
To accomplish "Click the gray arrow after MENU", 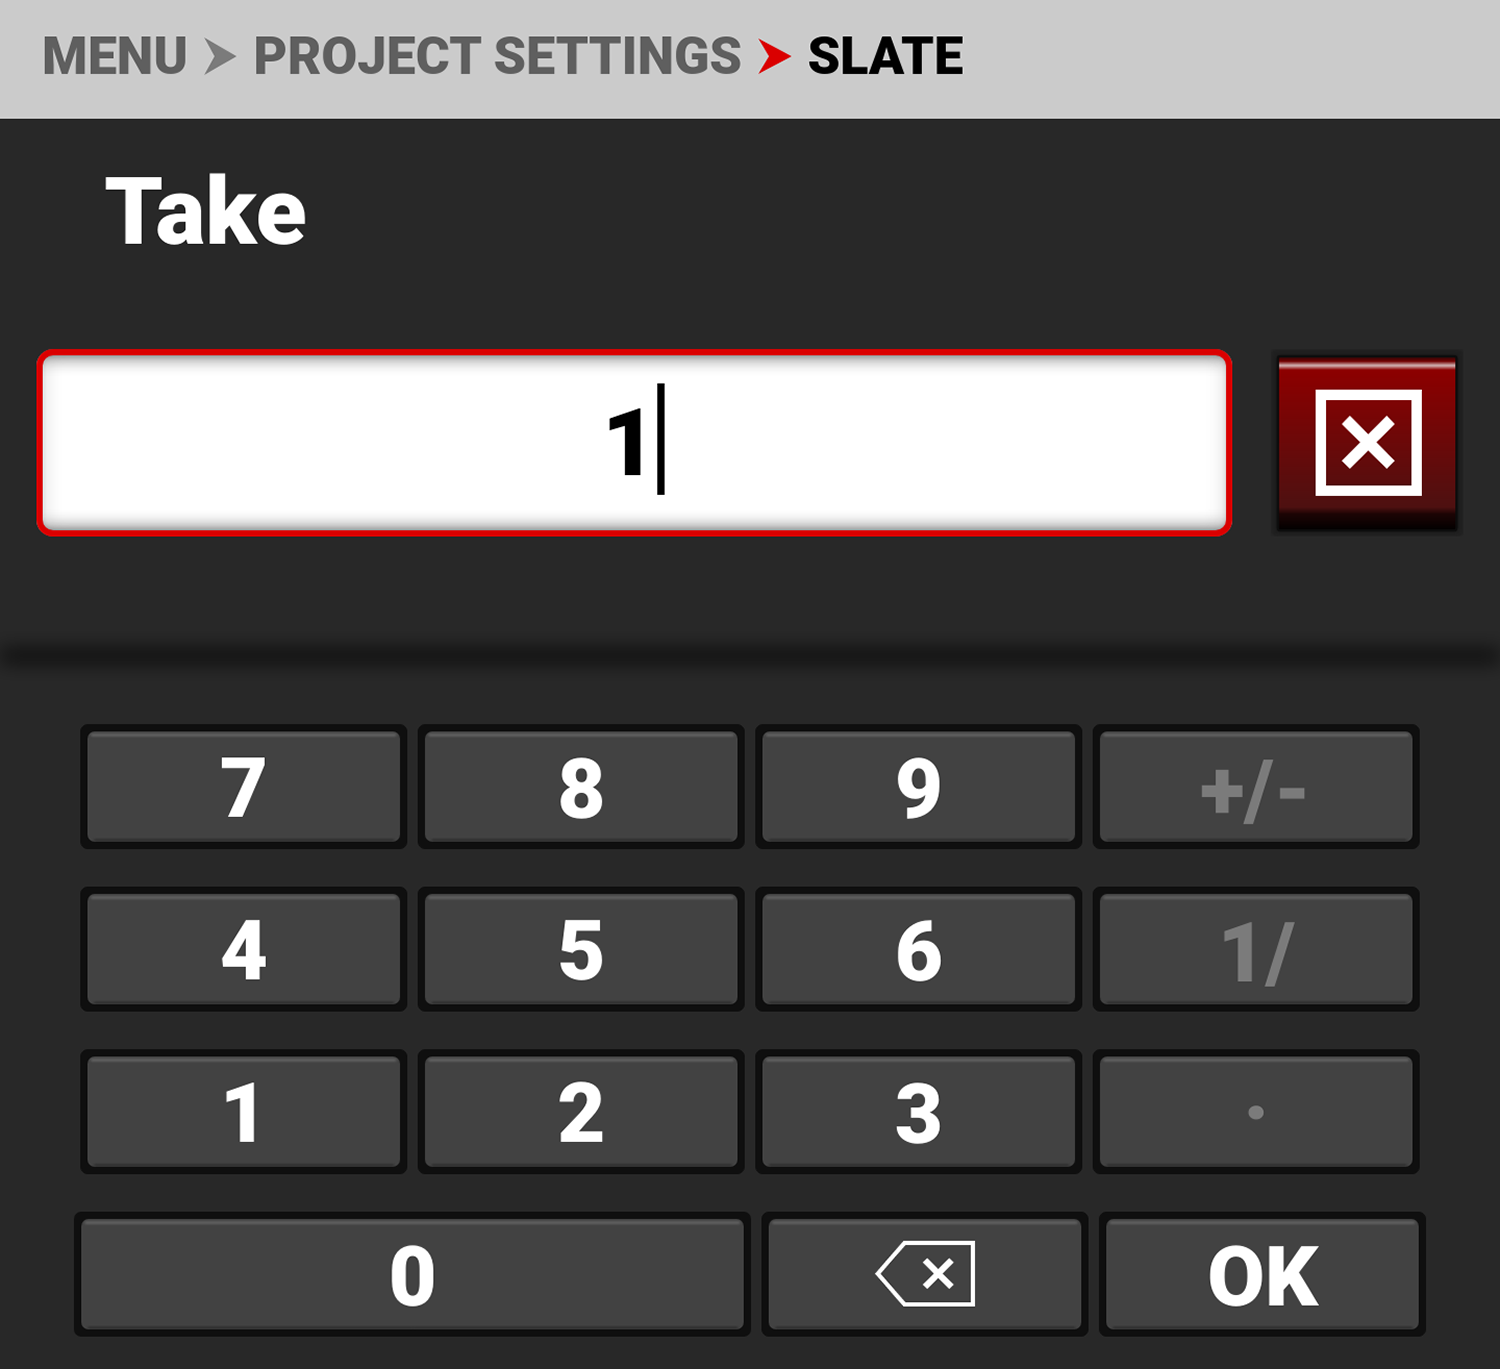I will coord(220,56).
